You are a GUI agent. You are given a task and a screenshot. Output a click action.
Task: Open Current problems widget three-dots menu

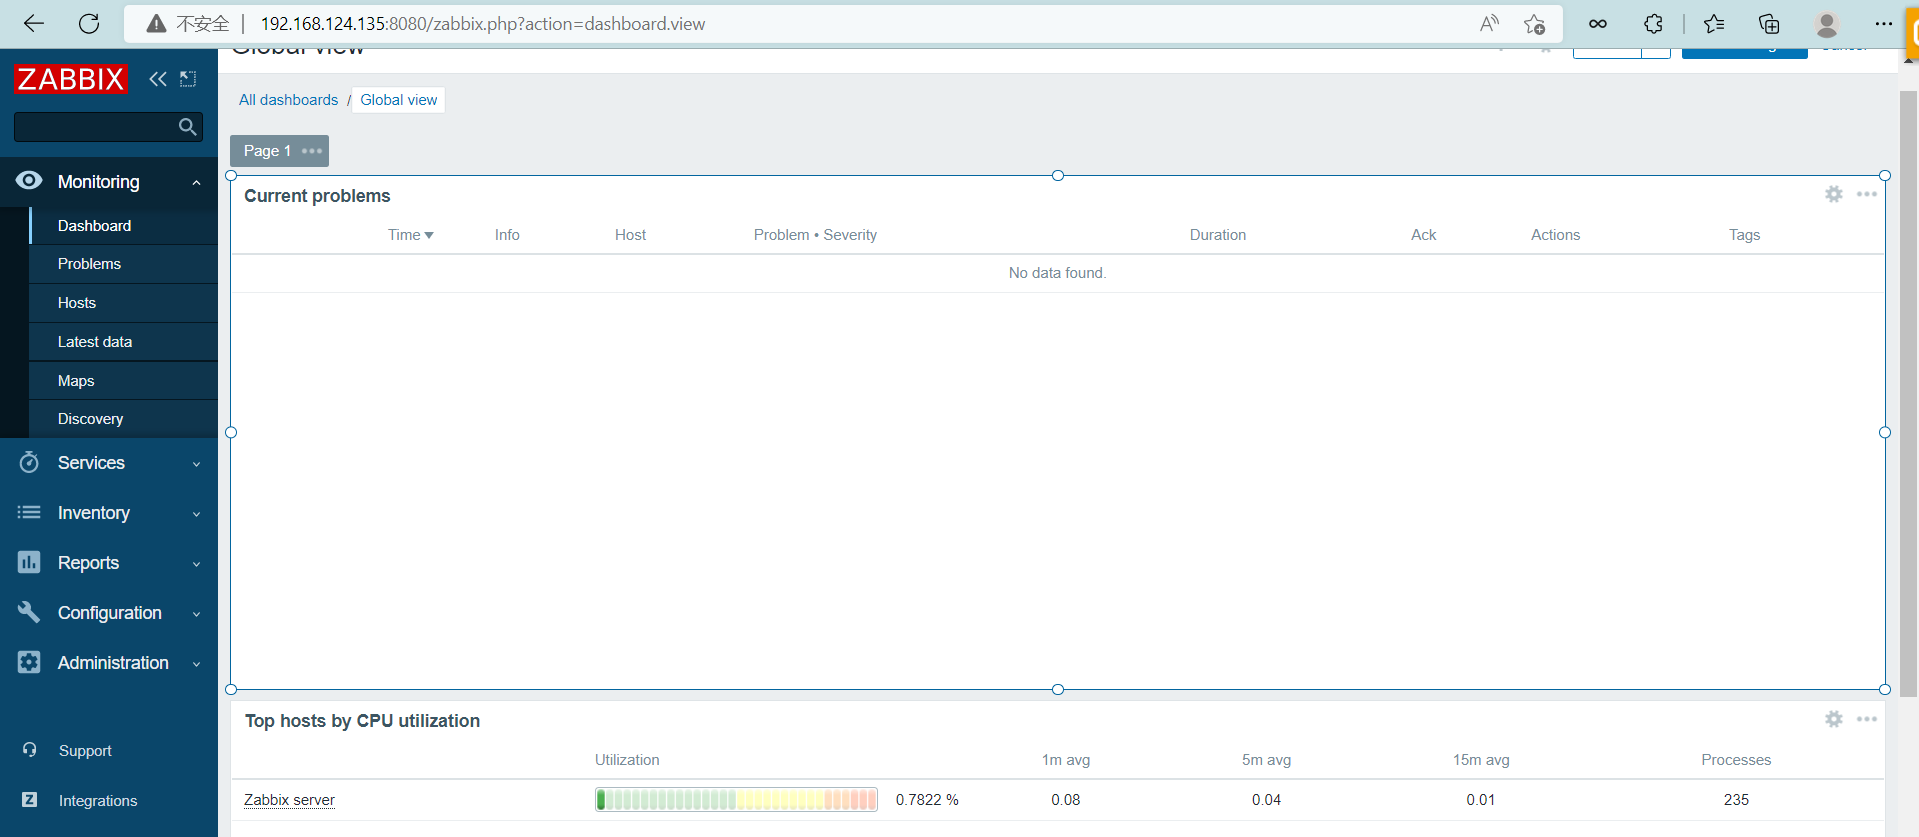1866,194
